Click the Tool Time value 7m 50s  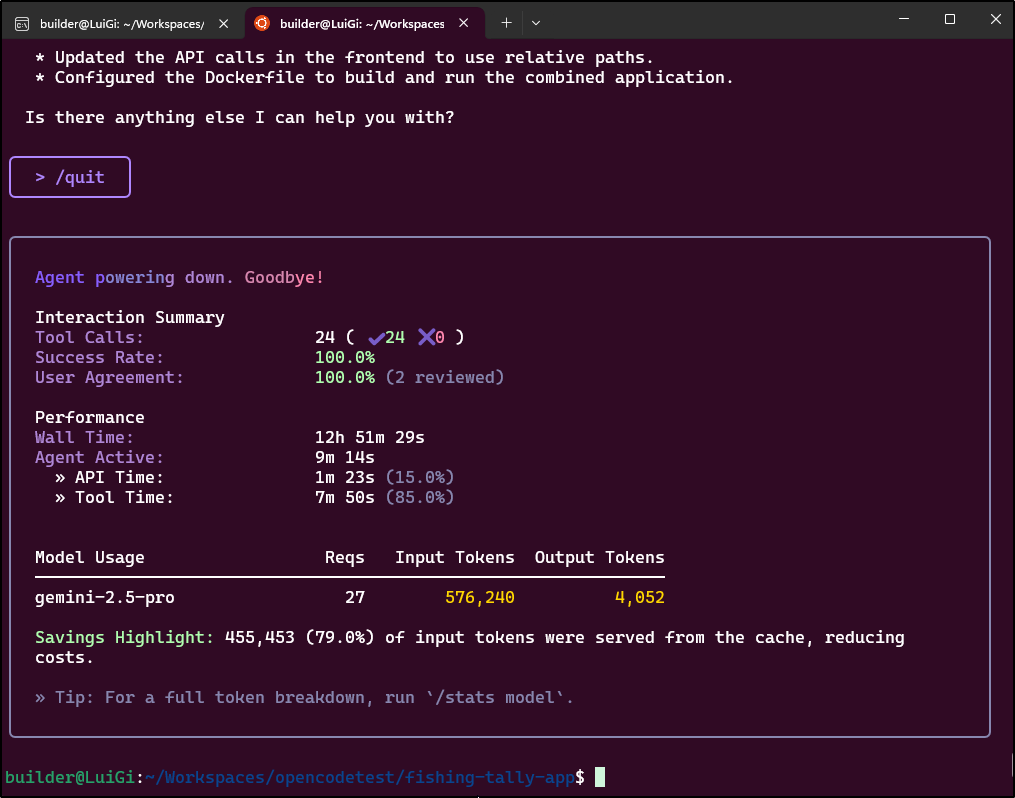(345, 498)
